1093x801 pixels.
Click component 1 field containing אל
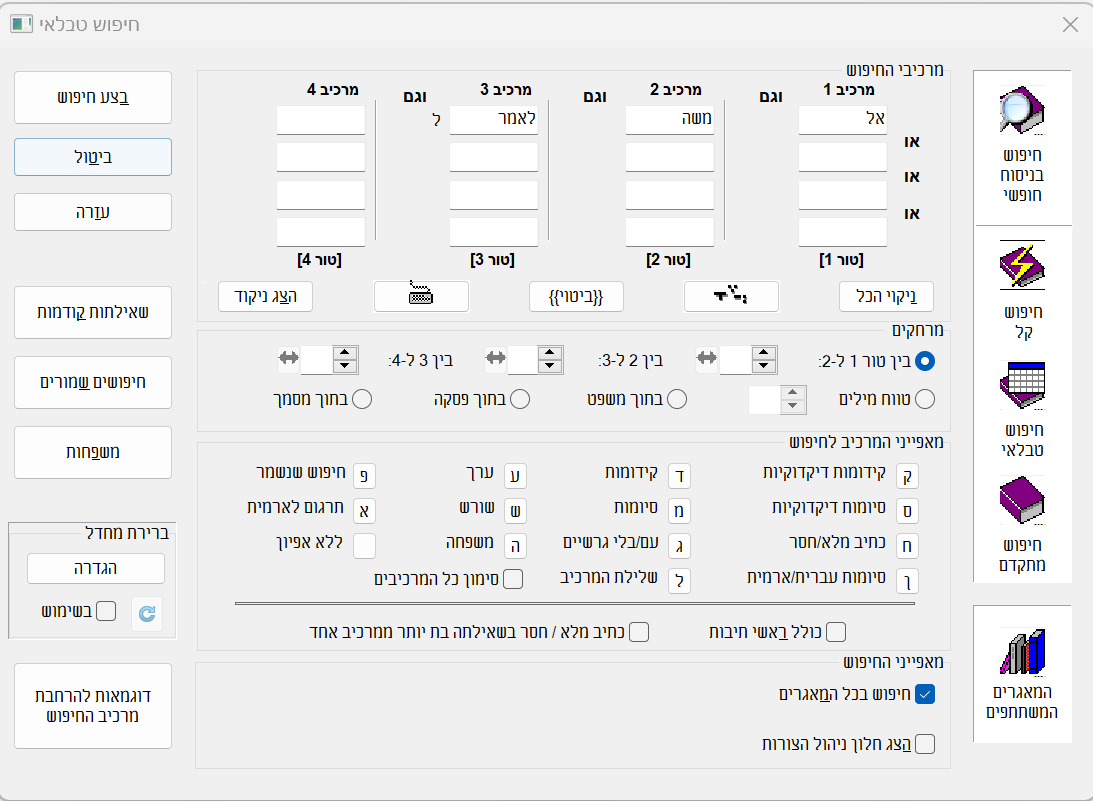click(843, 119)
